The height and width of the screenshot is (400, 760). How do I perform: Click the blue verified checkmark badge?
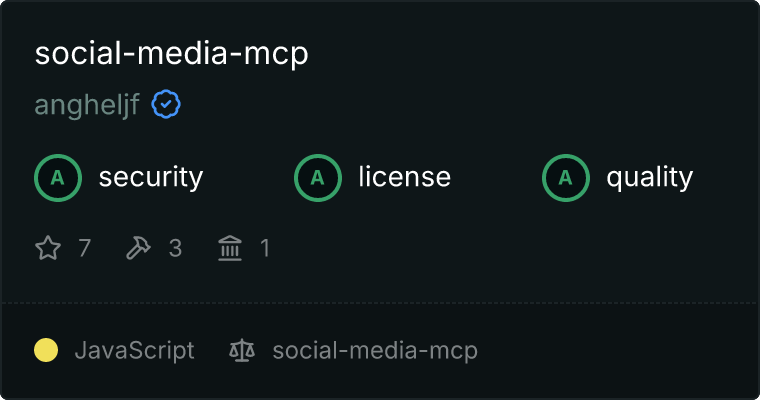[166, 104]
